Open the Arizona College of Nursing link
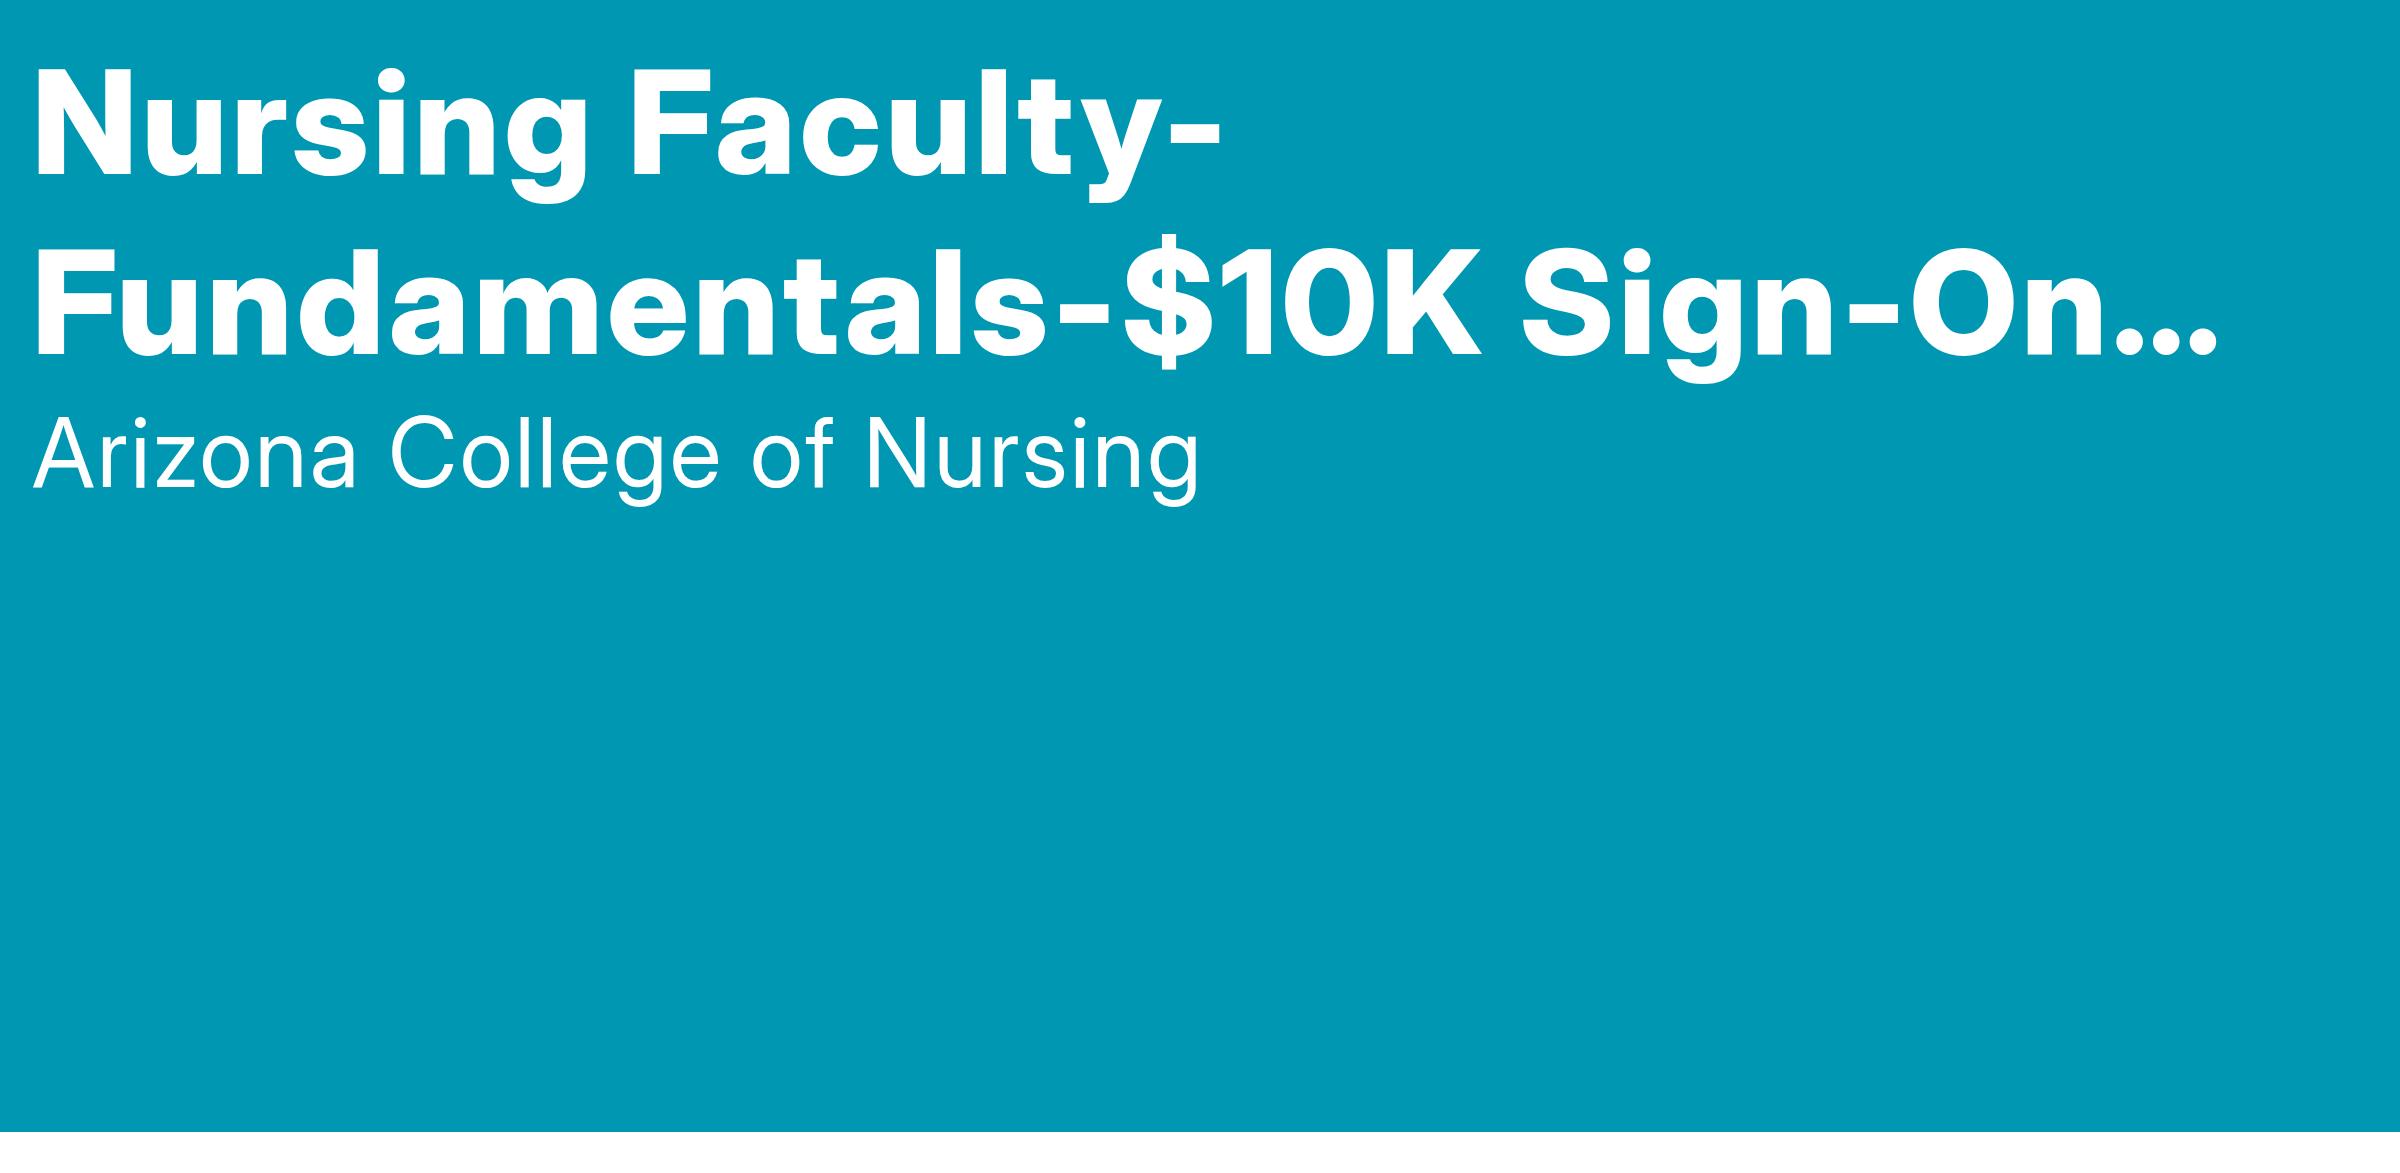2400x1173 pixels. click(616, 456)
